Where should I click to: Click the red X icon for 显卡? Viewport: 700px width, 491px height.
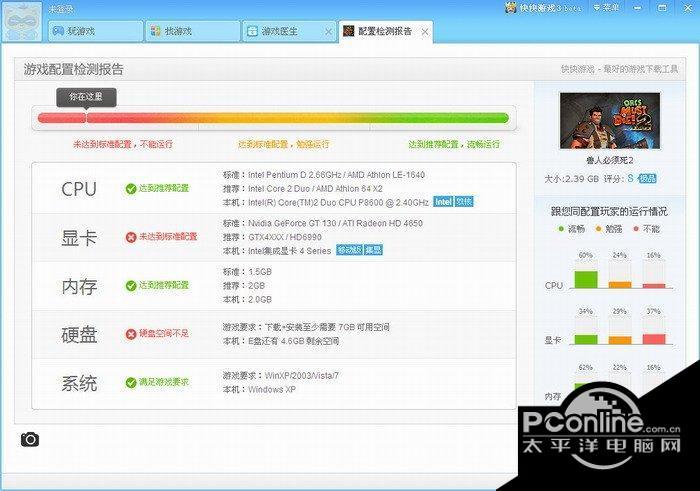pyautogui.click(x=131, y=237)
